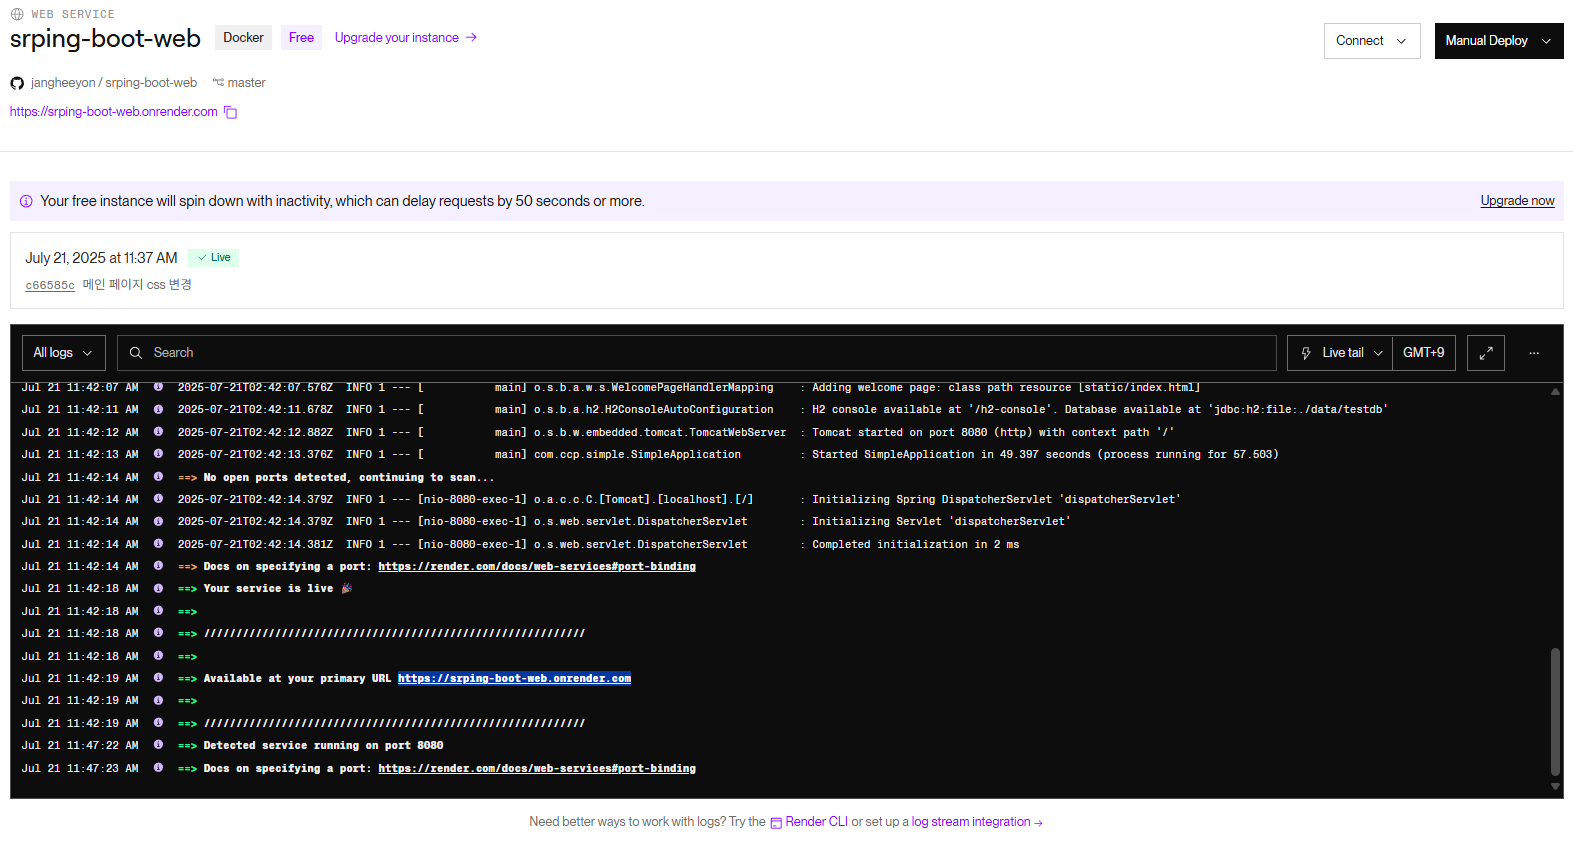Click the Free plan badge
The height and width of the screenshot is (842, 1573).
tap(301, 38)
